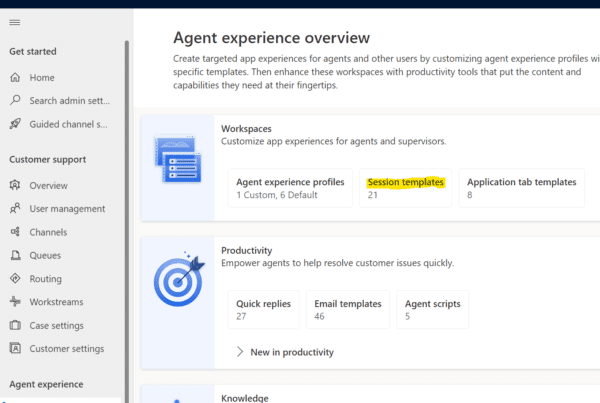
Task: Open highlighted Session templates tile
Action: 405,188
